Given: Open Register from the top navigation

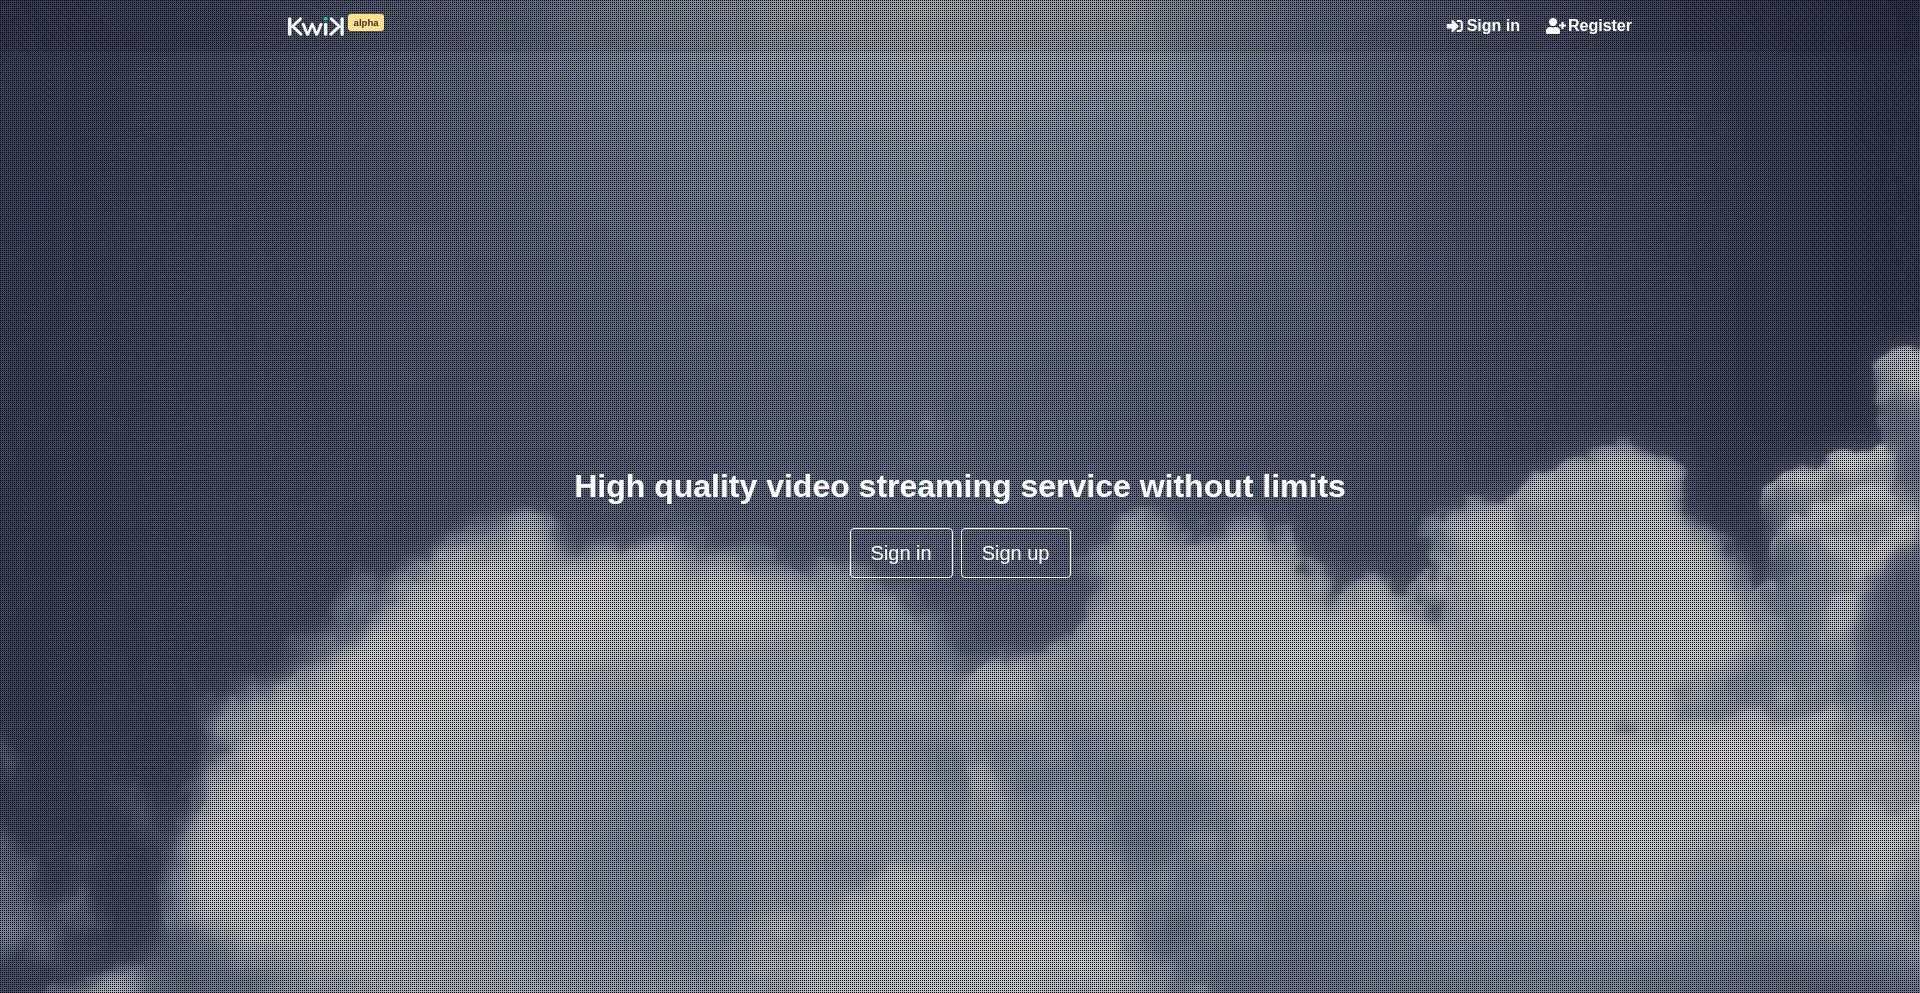Looking at the screenshot, I should 1588,26.
